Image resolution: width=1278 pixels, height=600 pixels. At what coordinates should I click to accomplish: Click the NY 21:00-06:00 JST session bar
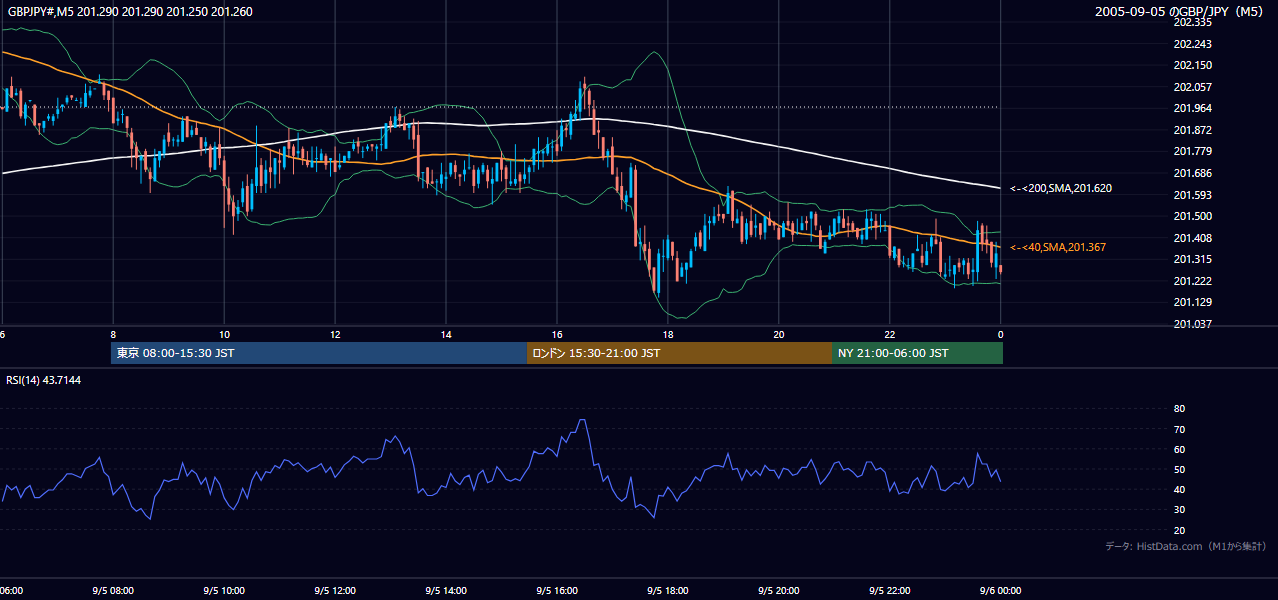pyautogui.click(x=917, y=353)
